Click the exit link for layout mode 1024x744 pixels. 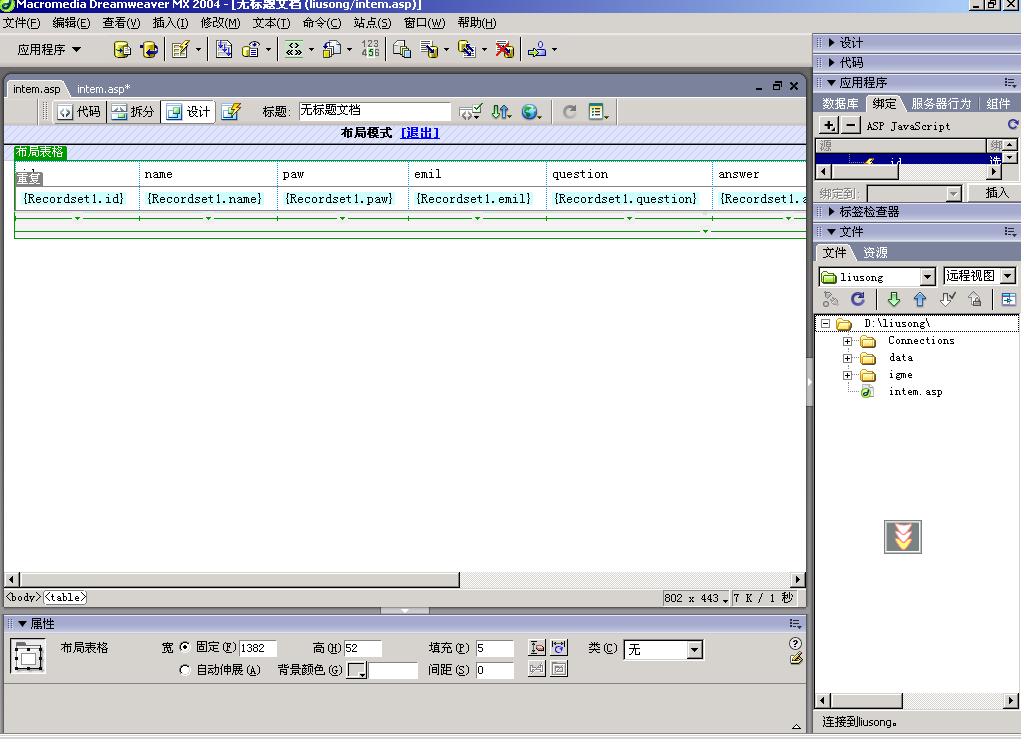click(420, 133)
